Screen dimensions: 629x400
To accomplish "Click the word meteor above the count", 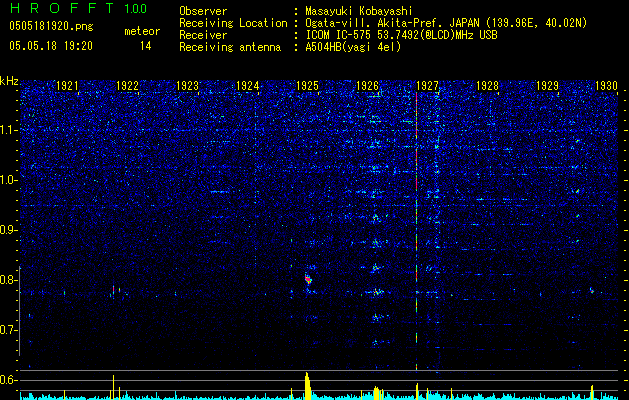I will 142,32.
